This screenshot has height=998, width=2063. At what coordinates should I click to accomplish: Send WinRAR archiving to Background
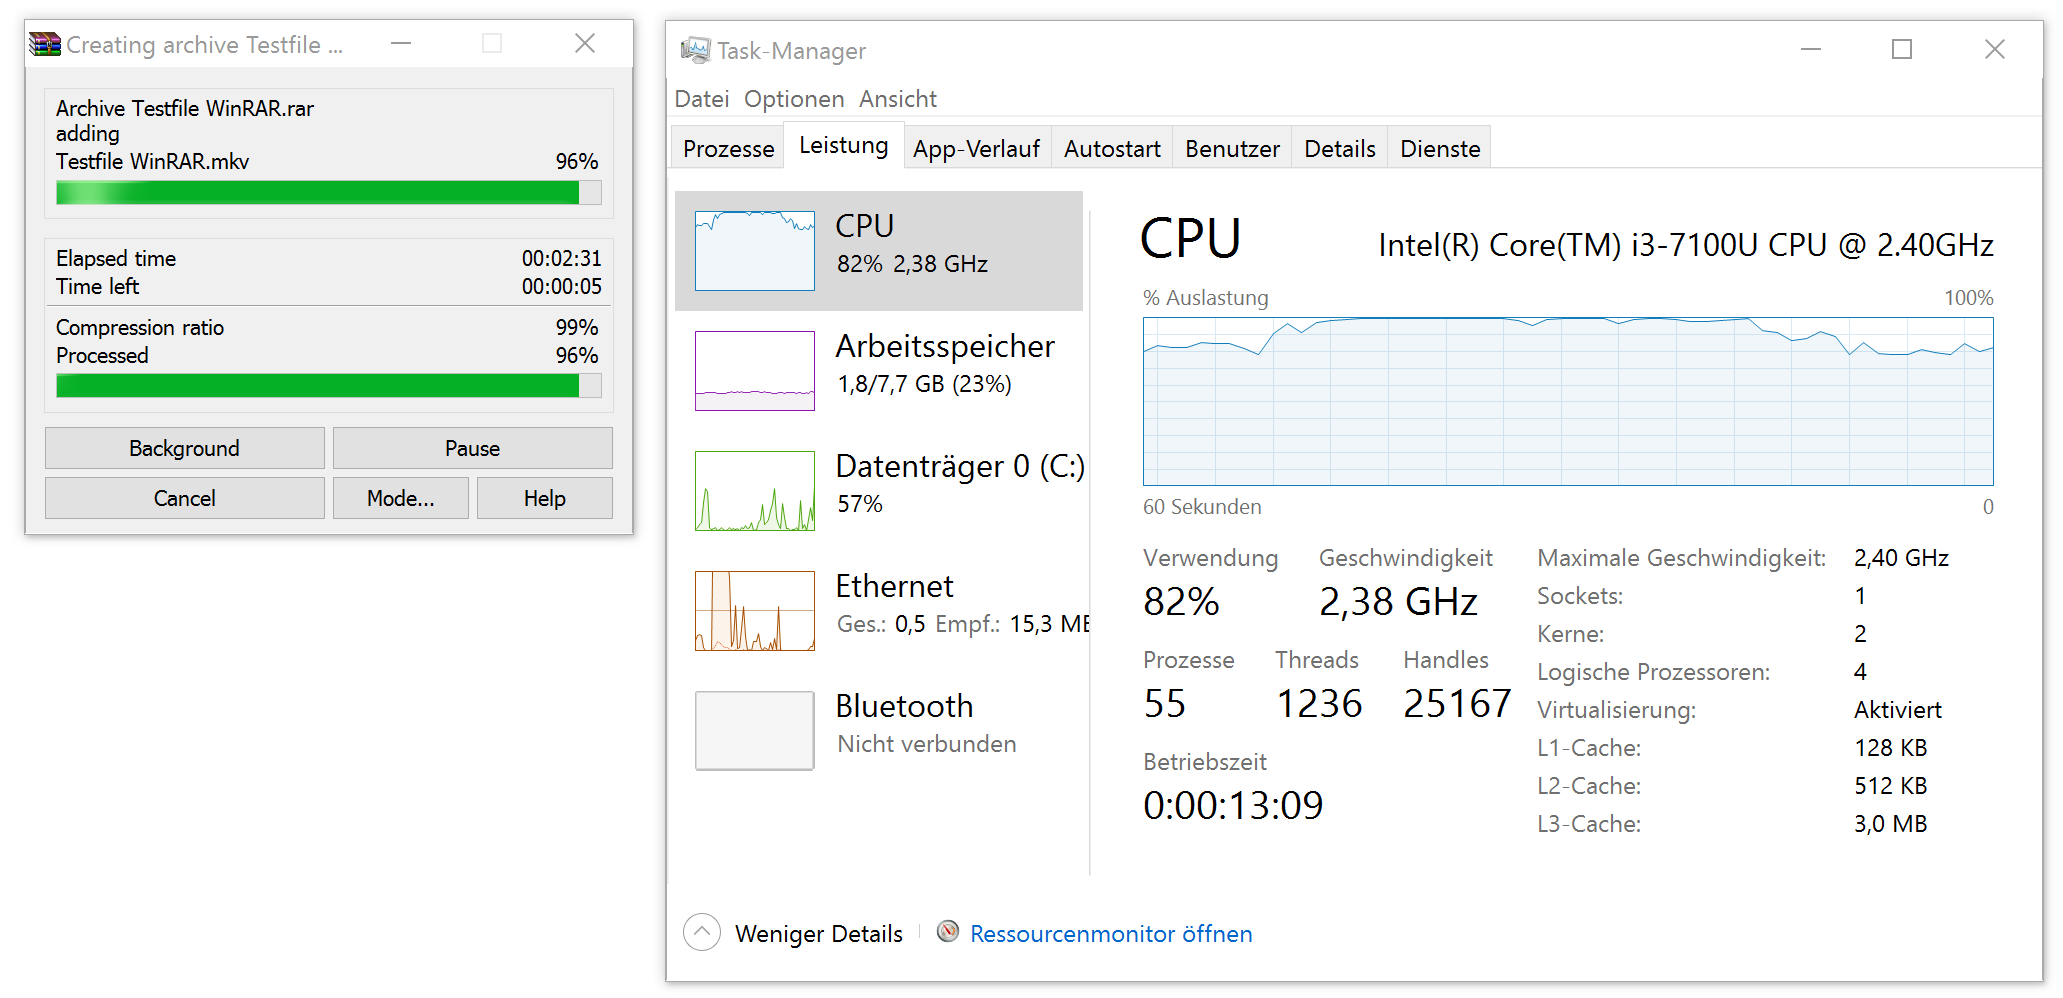tap(185, 448)
